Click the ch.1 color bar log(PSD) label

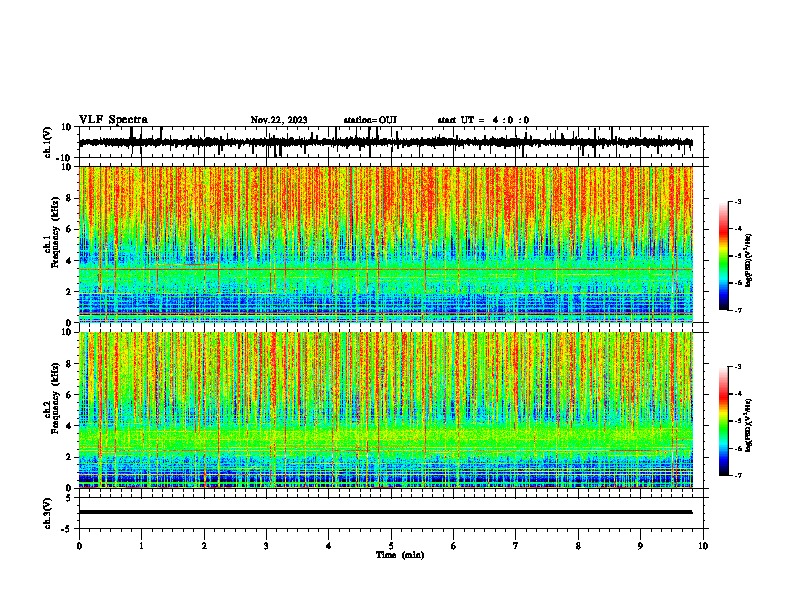(748, 261)
